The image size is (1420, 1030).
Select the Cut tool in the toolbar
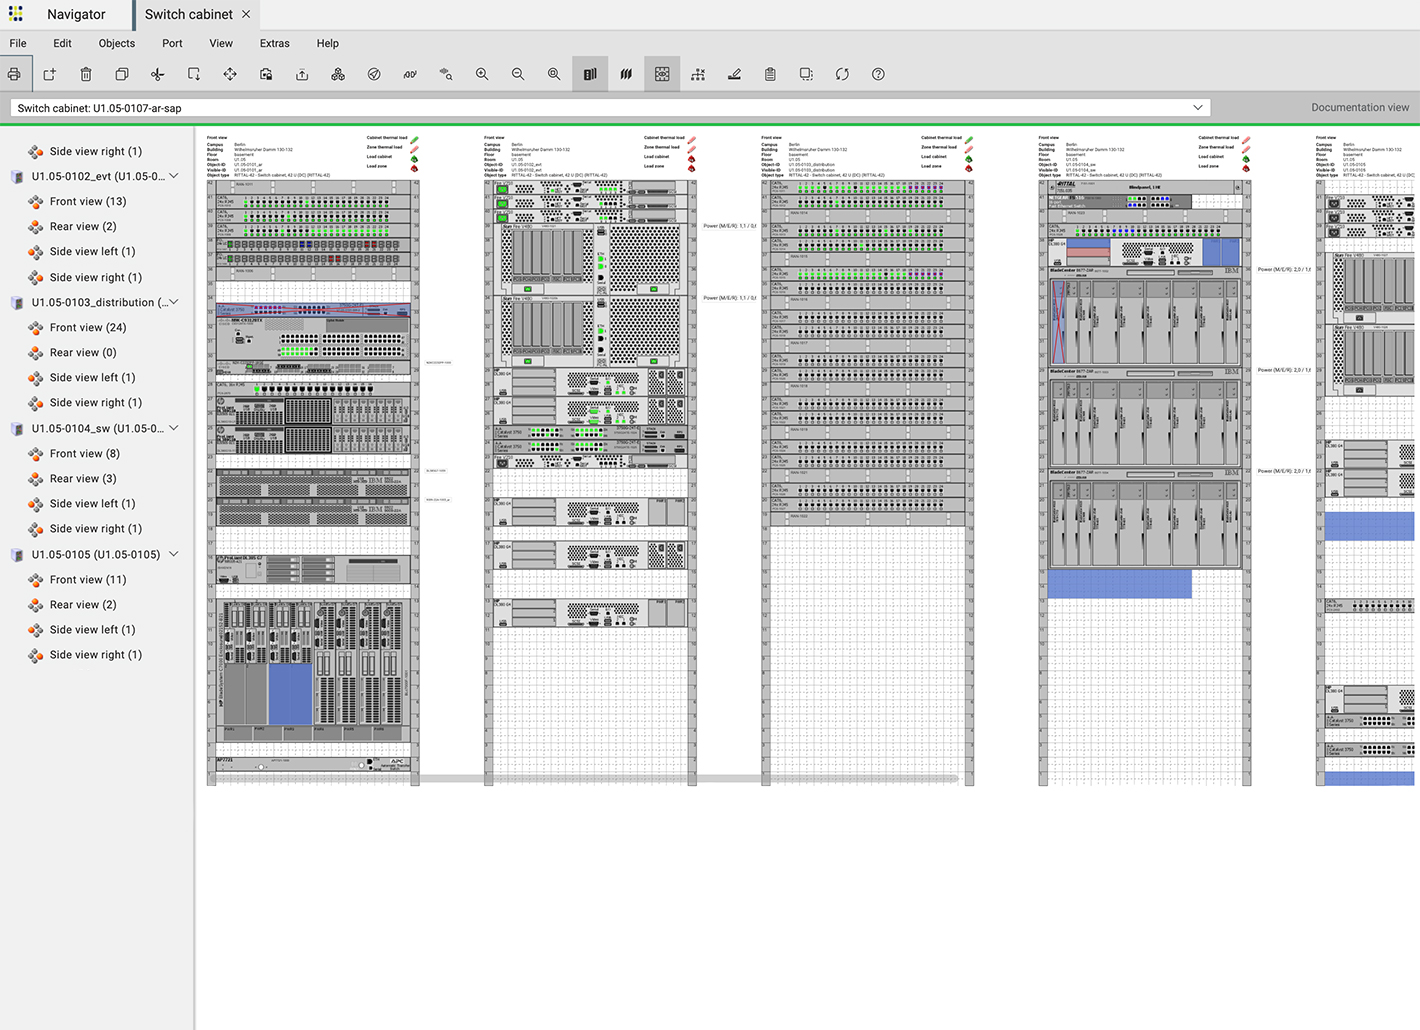[157, 74]
